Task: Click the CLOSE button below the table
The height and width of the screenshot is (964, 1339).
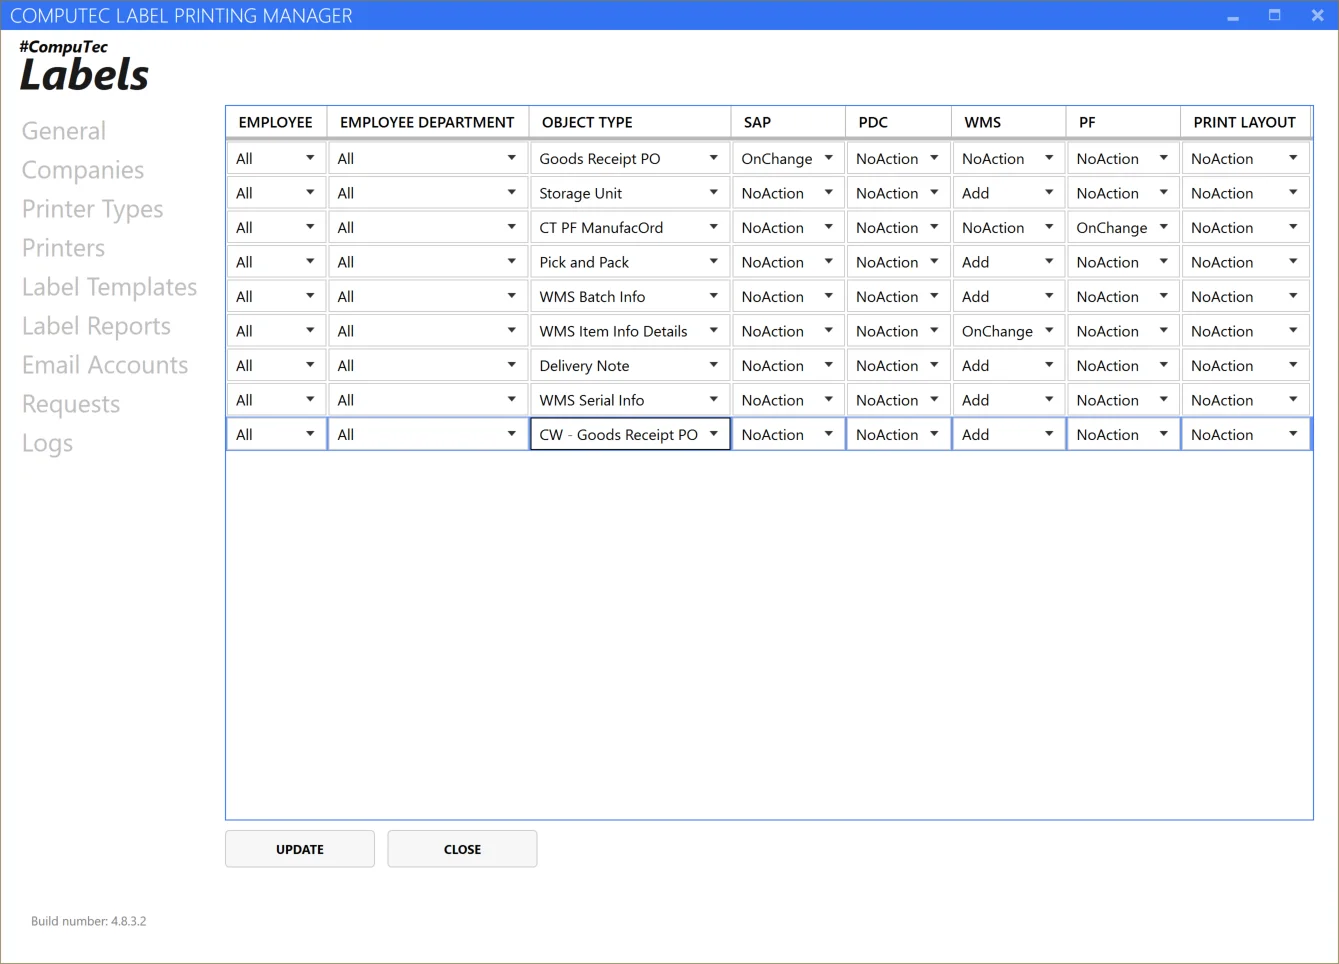Action: (462, 849)
